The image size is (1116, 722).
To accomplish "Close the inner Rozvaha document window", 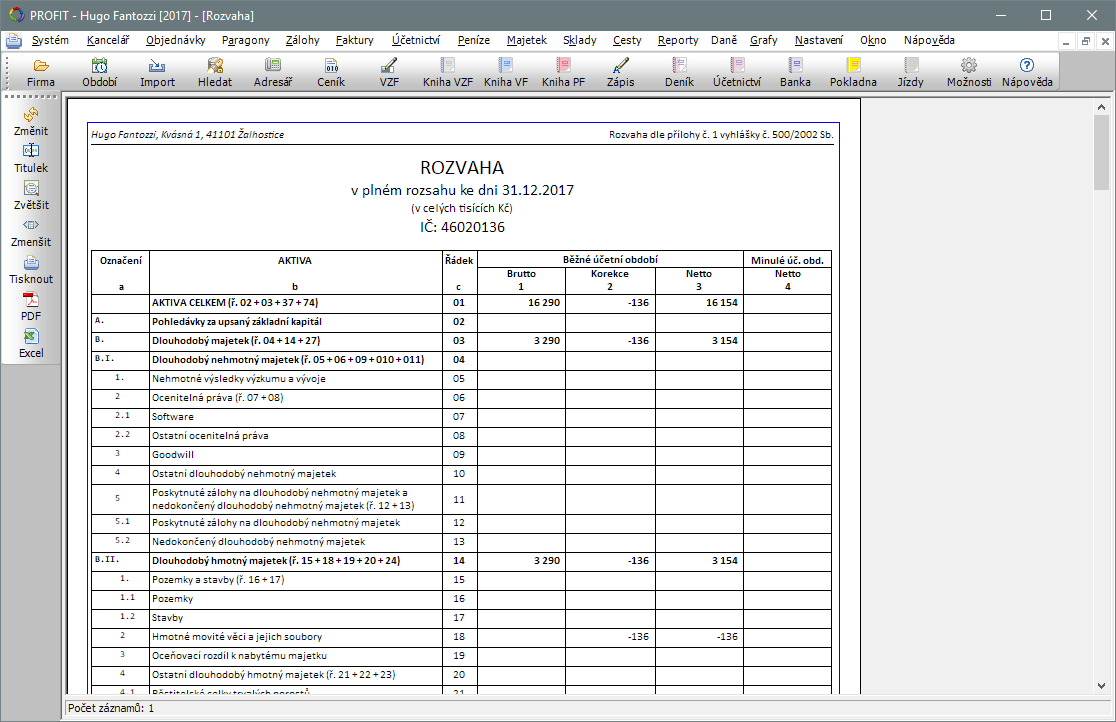I will [1105, 41].
